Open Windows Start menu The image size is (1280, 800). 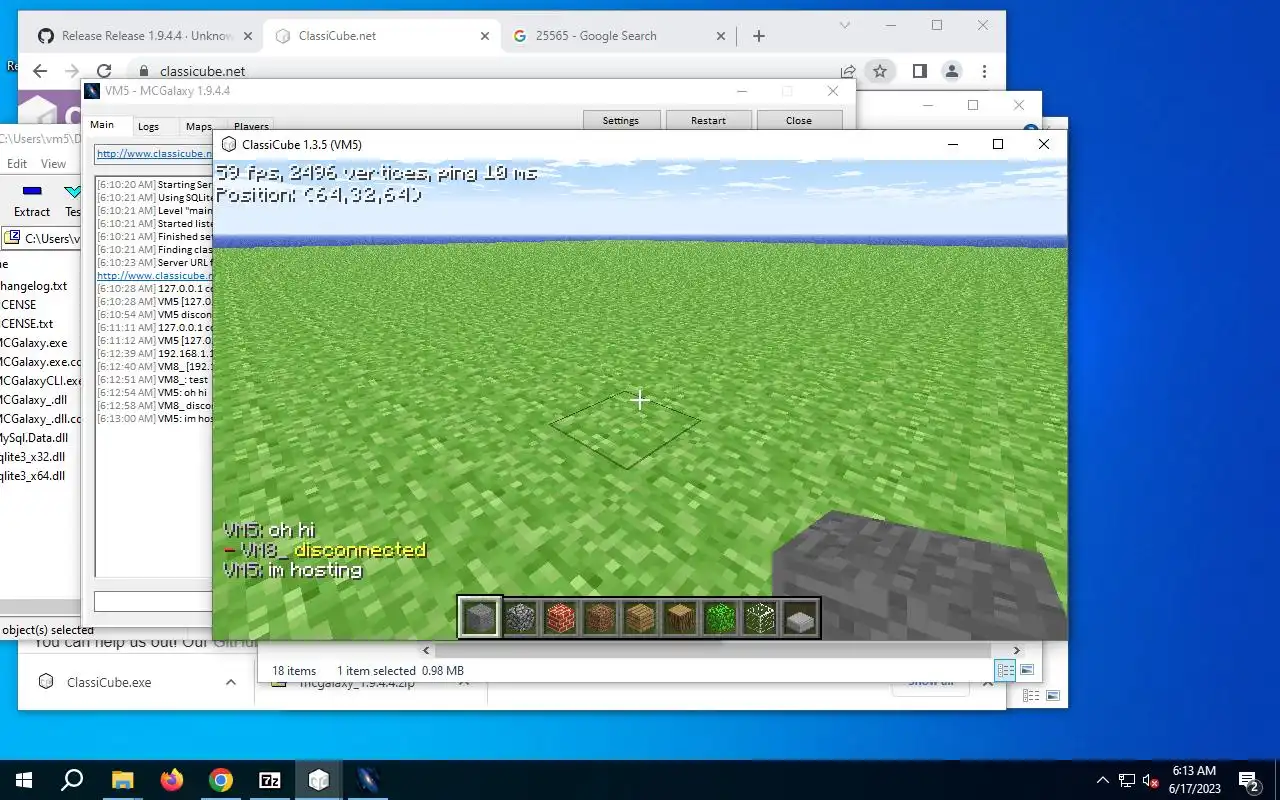pyautogui.click(x=24, y=780)
